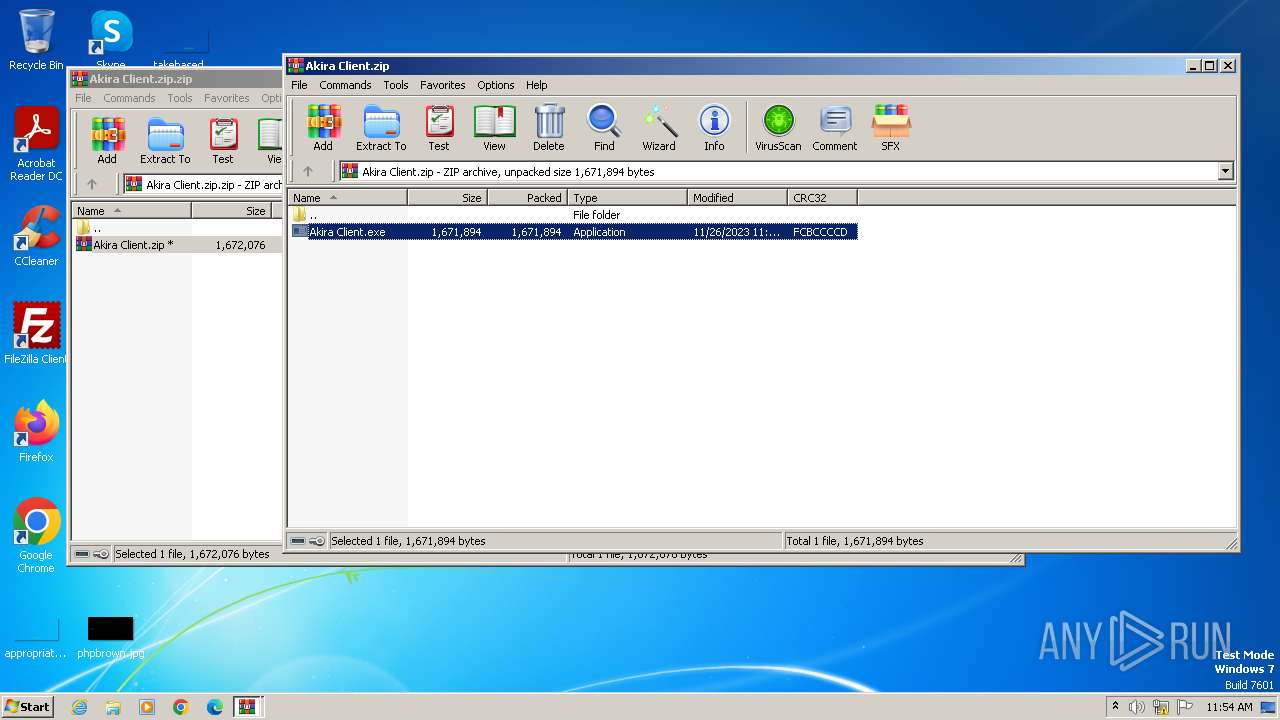Click drive/key icon in back window status bar
The height and width of the screenshot is (720, 1280).
(x=91, y=554)
